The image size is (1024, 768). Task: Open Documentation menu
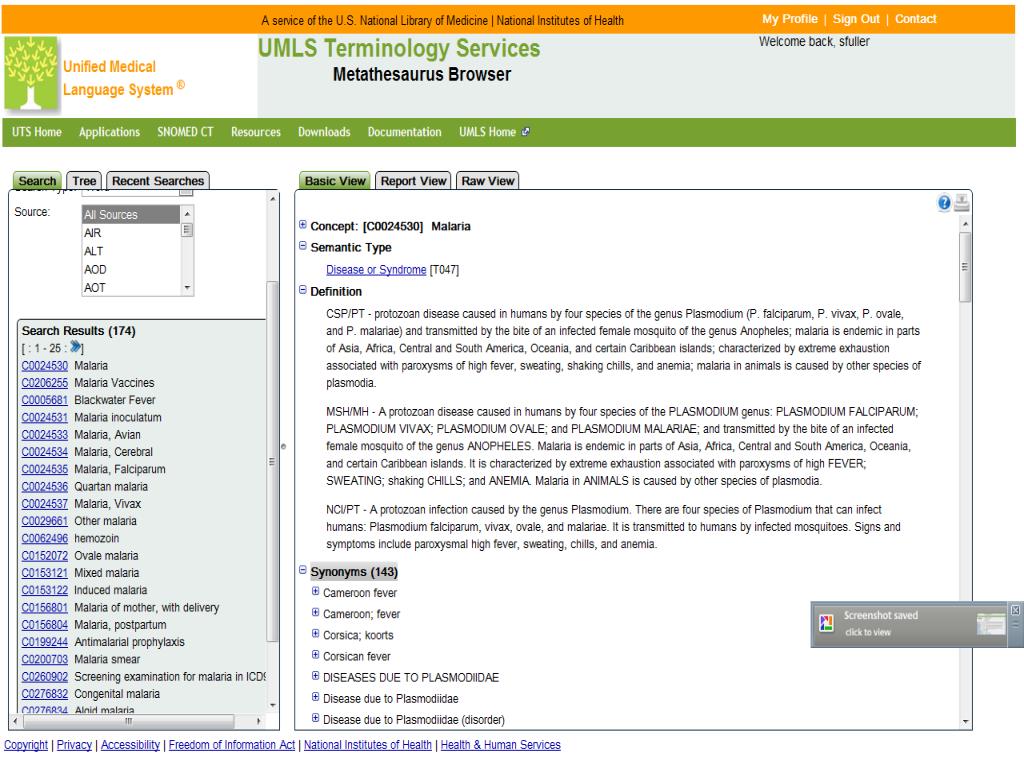[x=405, y=132]
